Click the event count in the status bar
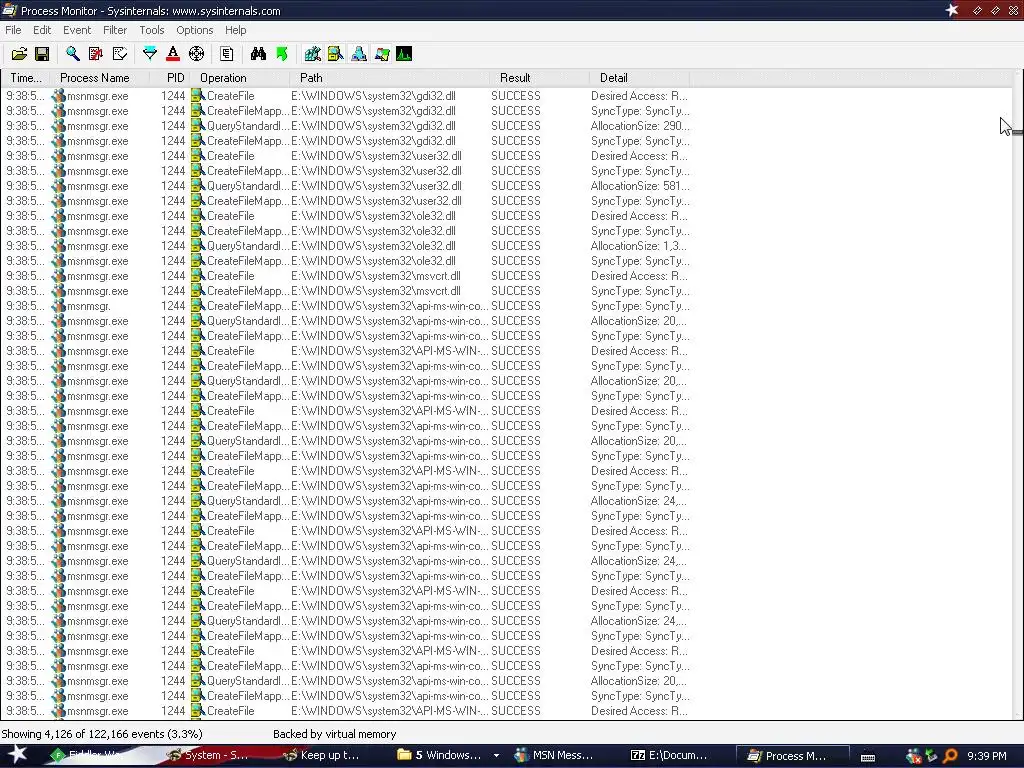1024x768 pixels. pos(102,734)
